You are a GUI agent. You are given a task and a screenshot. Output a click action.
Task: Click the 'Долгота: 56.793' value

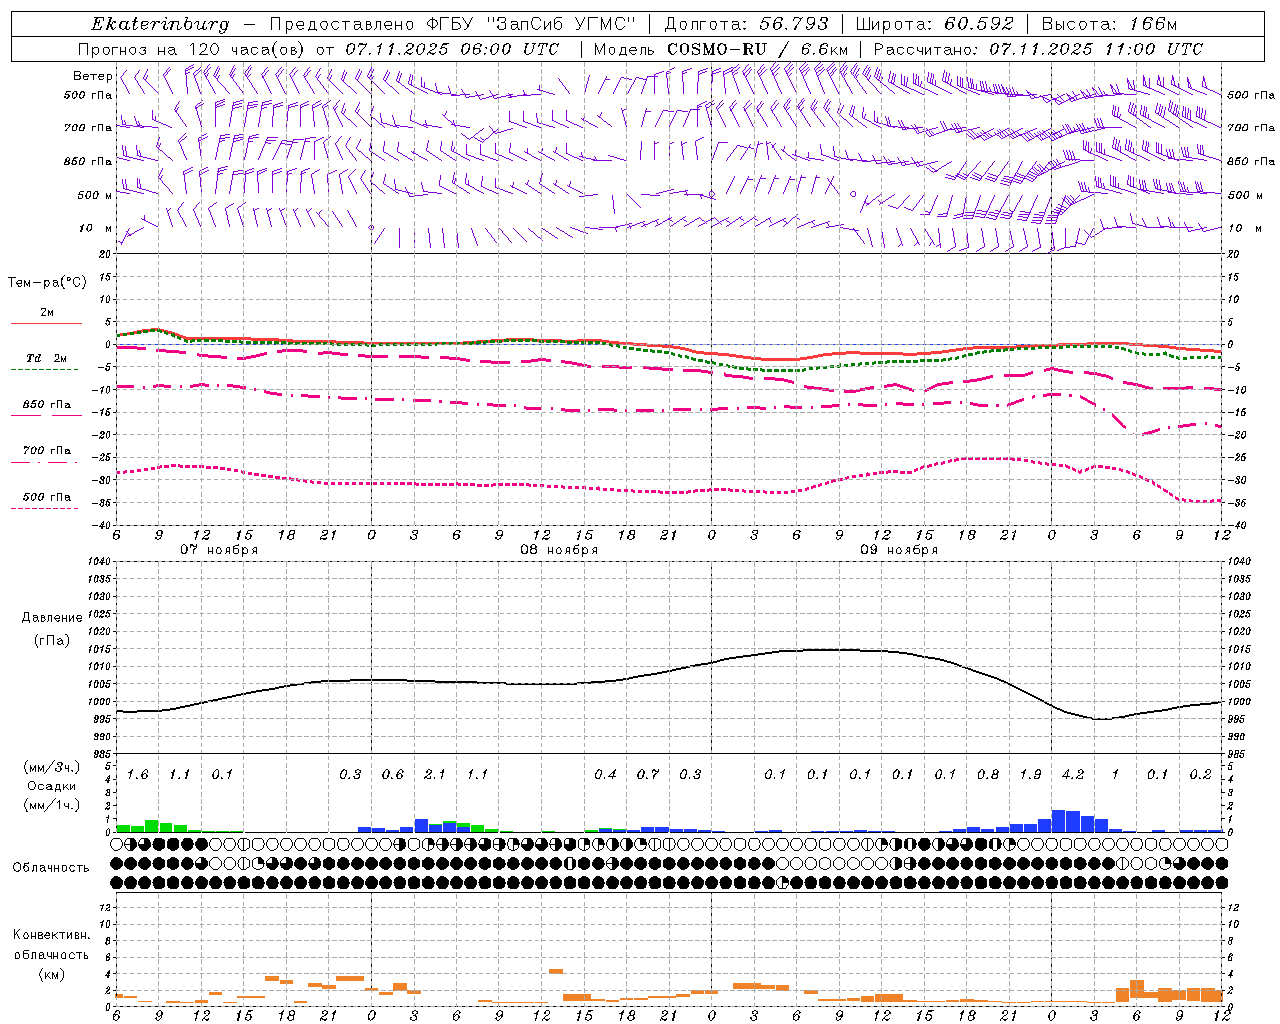click(747, 24)
